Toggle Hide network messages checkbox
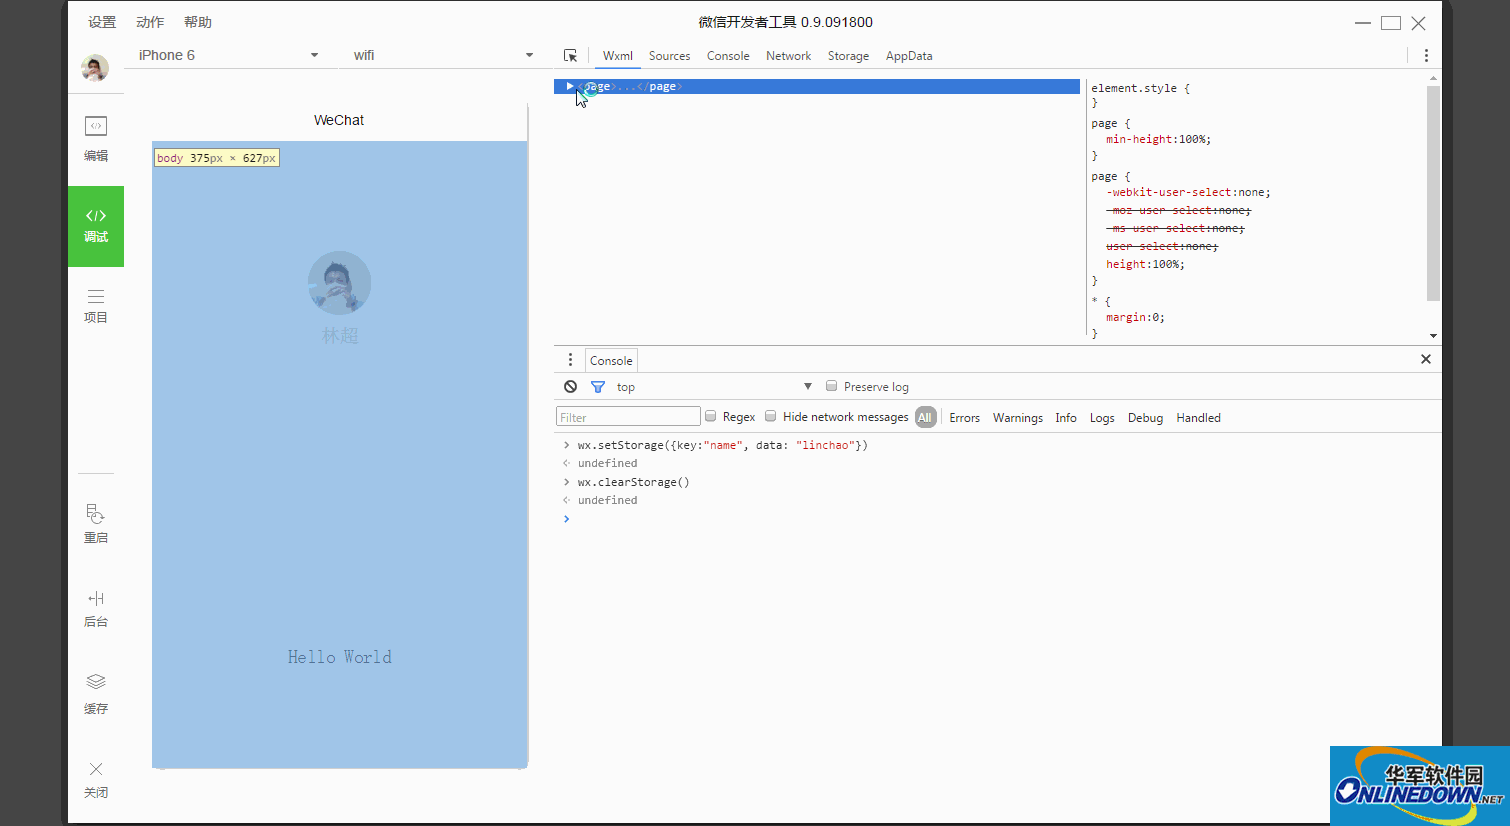This screenshot has width=1510, height=826. point(770,416)
